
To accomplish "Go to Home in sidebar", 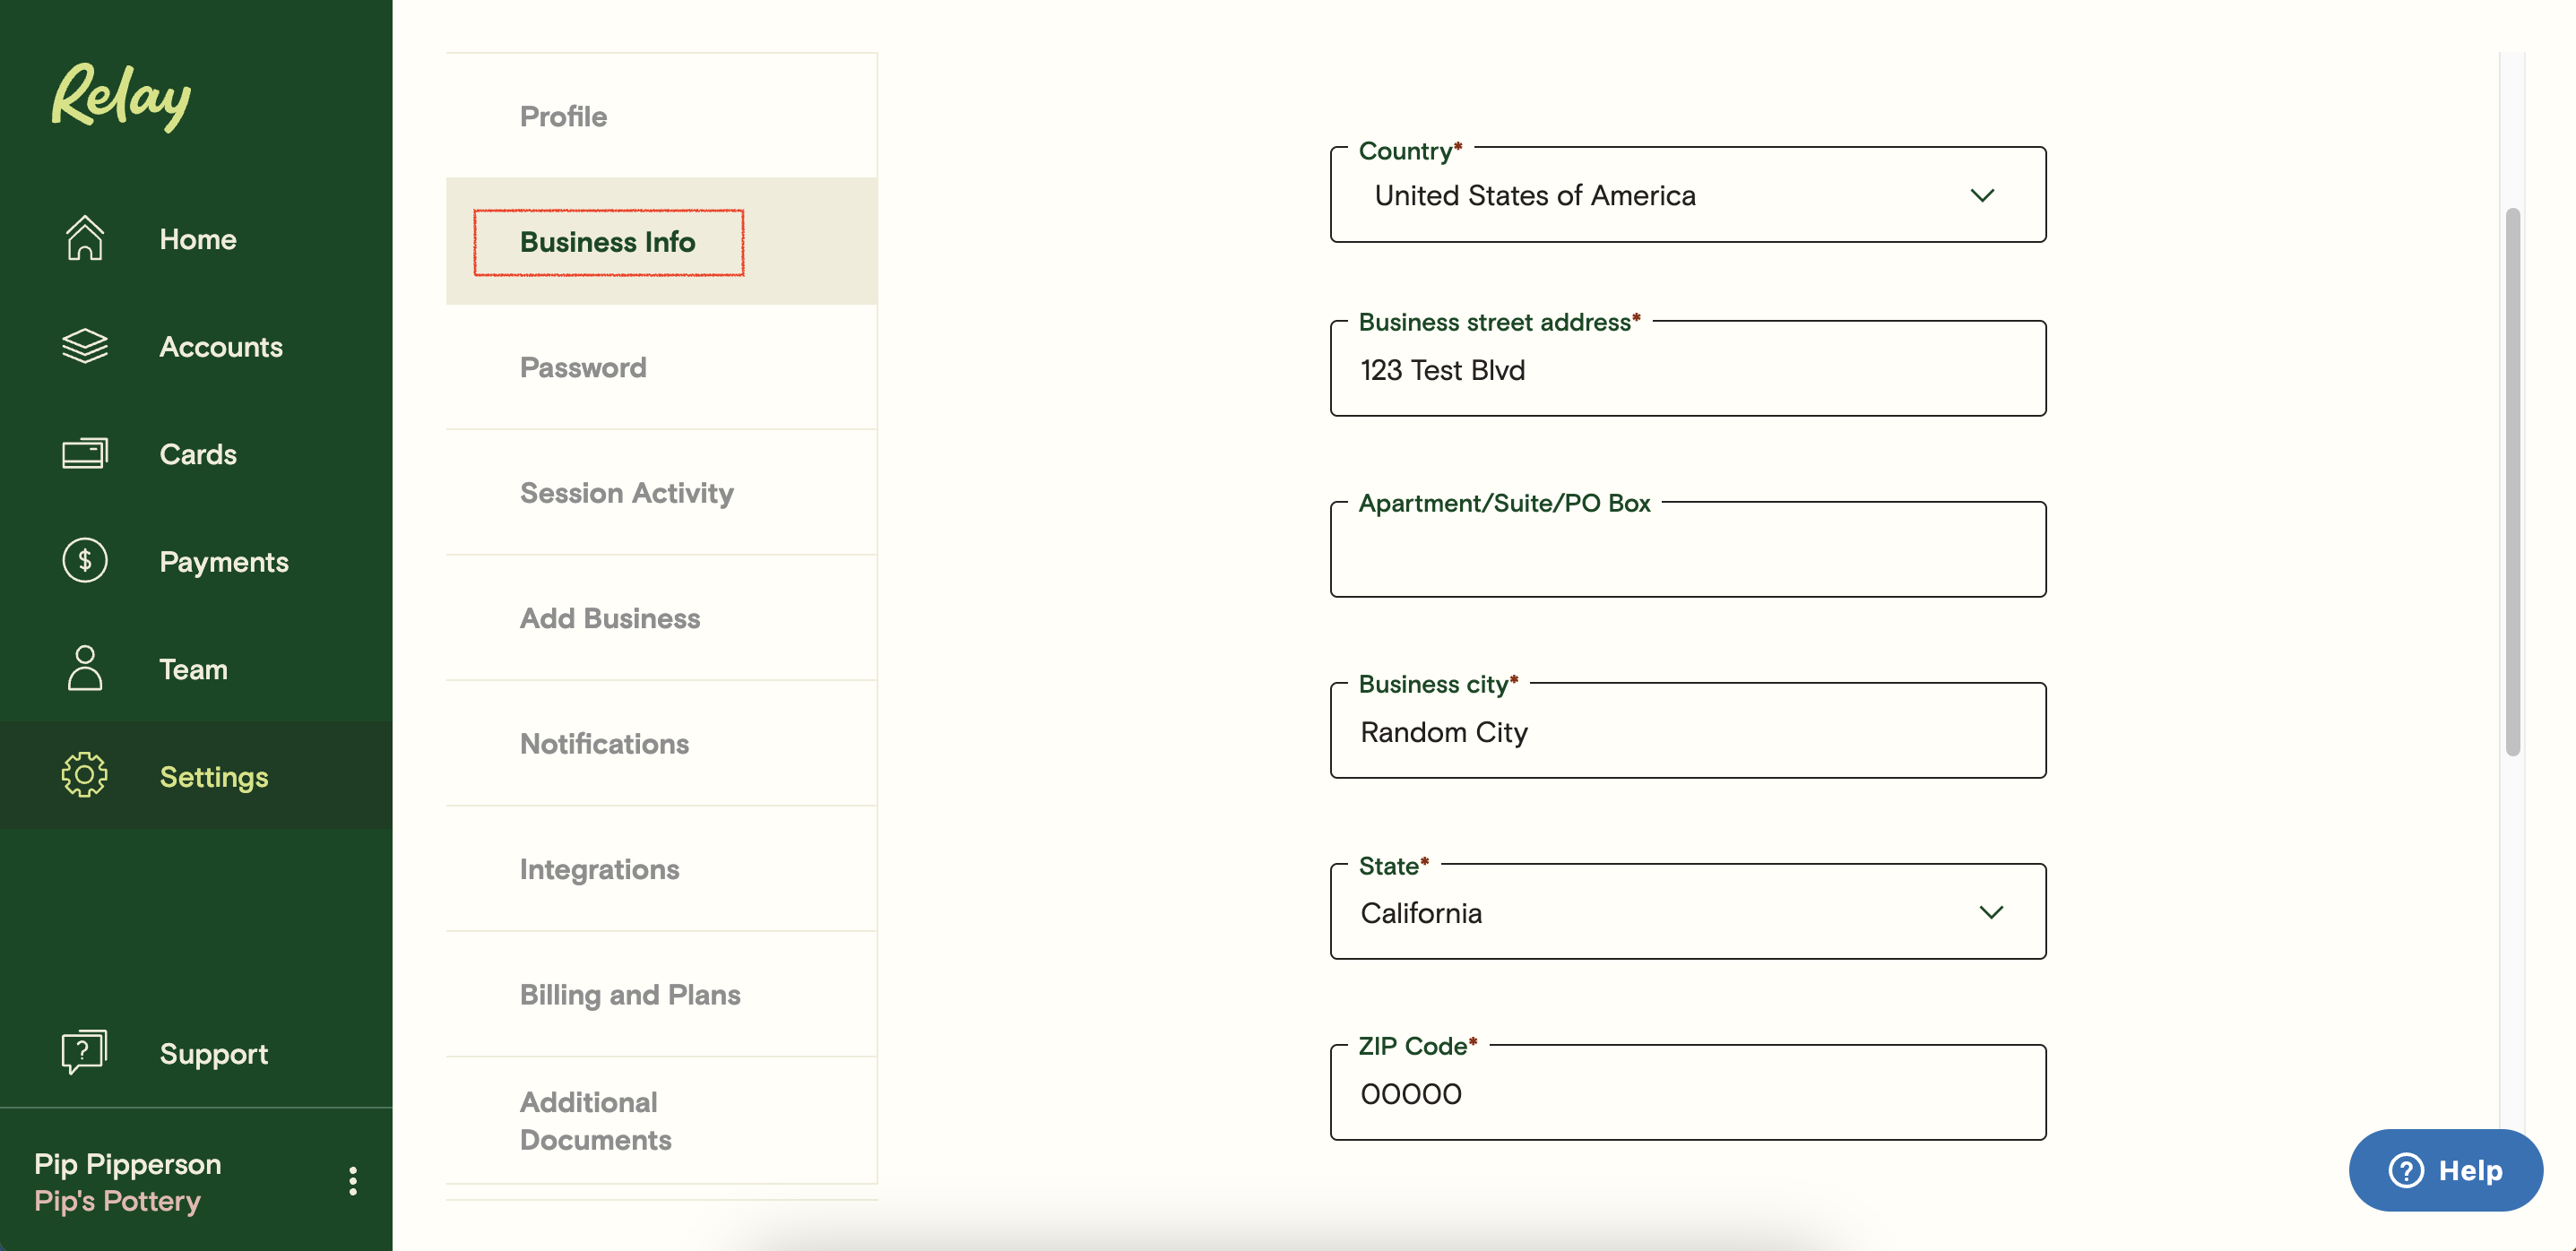I will pos(196,239).
